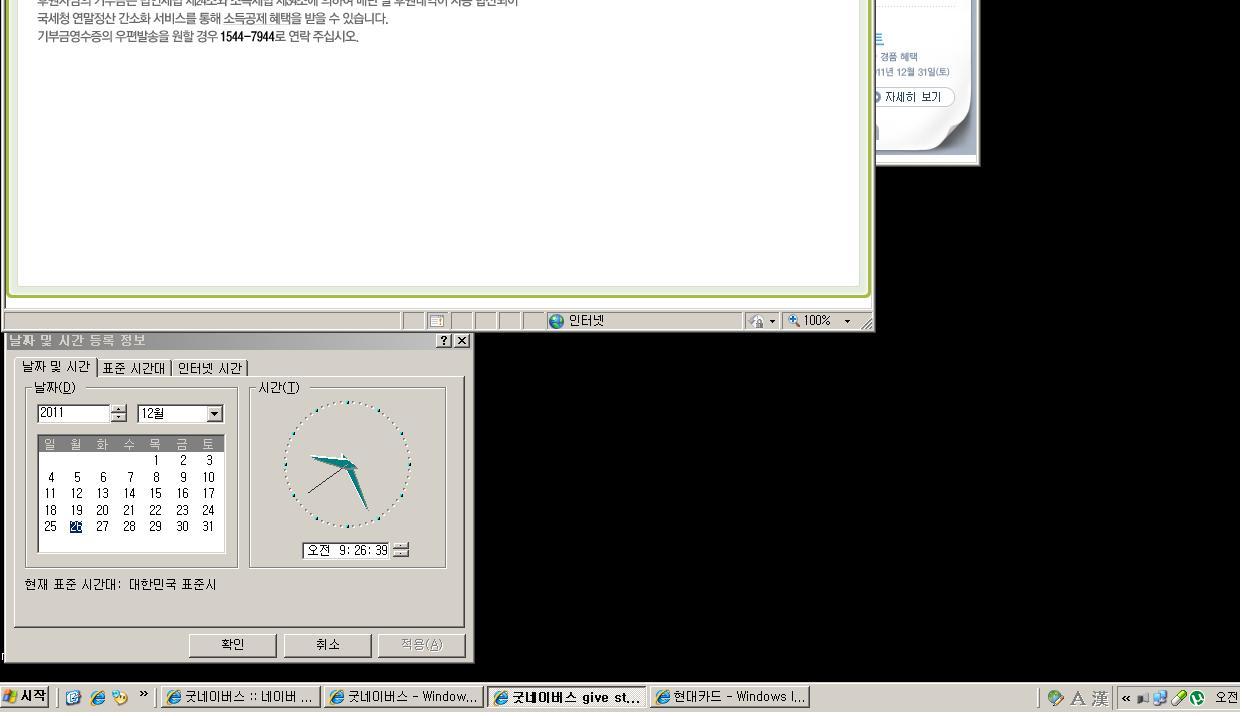The width and height of the screenshot is (1242, 716).
Task: Select day 15 in the calendar
Action: [x=156, y=493]
